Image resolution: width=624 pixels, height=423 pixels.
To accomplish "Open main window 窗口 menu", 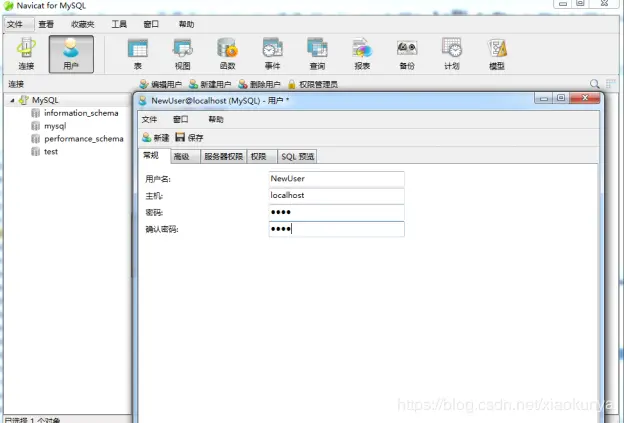I will pos(151,24).
